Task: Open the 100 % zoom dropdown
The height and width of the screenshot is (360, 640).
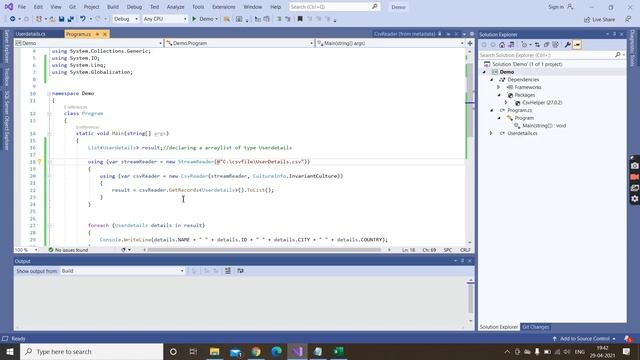Action: [x=26, y=250]
